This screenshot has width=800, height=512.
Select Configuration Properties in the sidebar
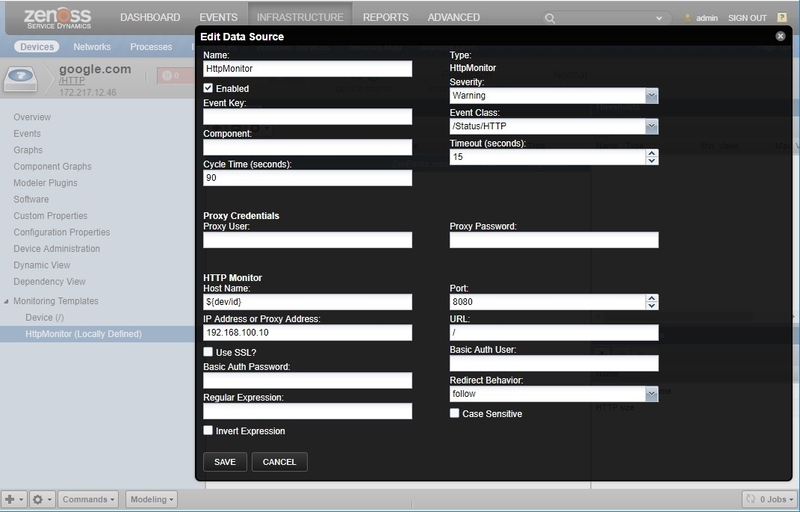pos(62,233)
